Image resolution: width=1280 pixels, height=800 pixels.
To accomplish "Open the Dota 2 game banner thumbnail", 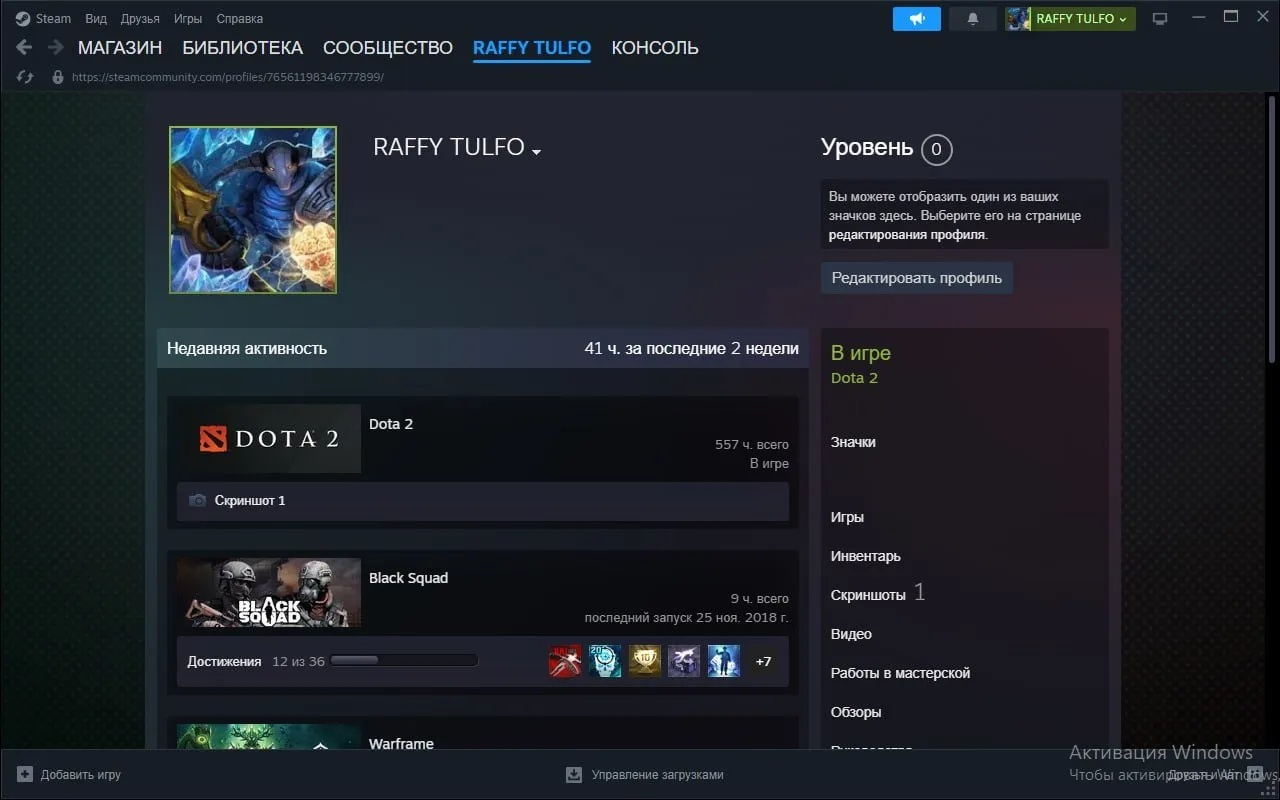I will [269, 438].
